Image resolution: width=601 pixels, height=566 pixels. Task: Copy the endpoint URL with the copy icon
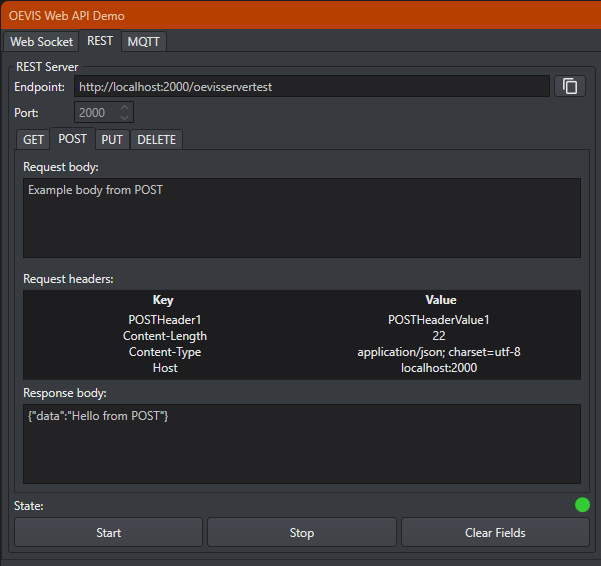[570, 86]
